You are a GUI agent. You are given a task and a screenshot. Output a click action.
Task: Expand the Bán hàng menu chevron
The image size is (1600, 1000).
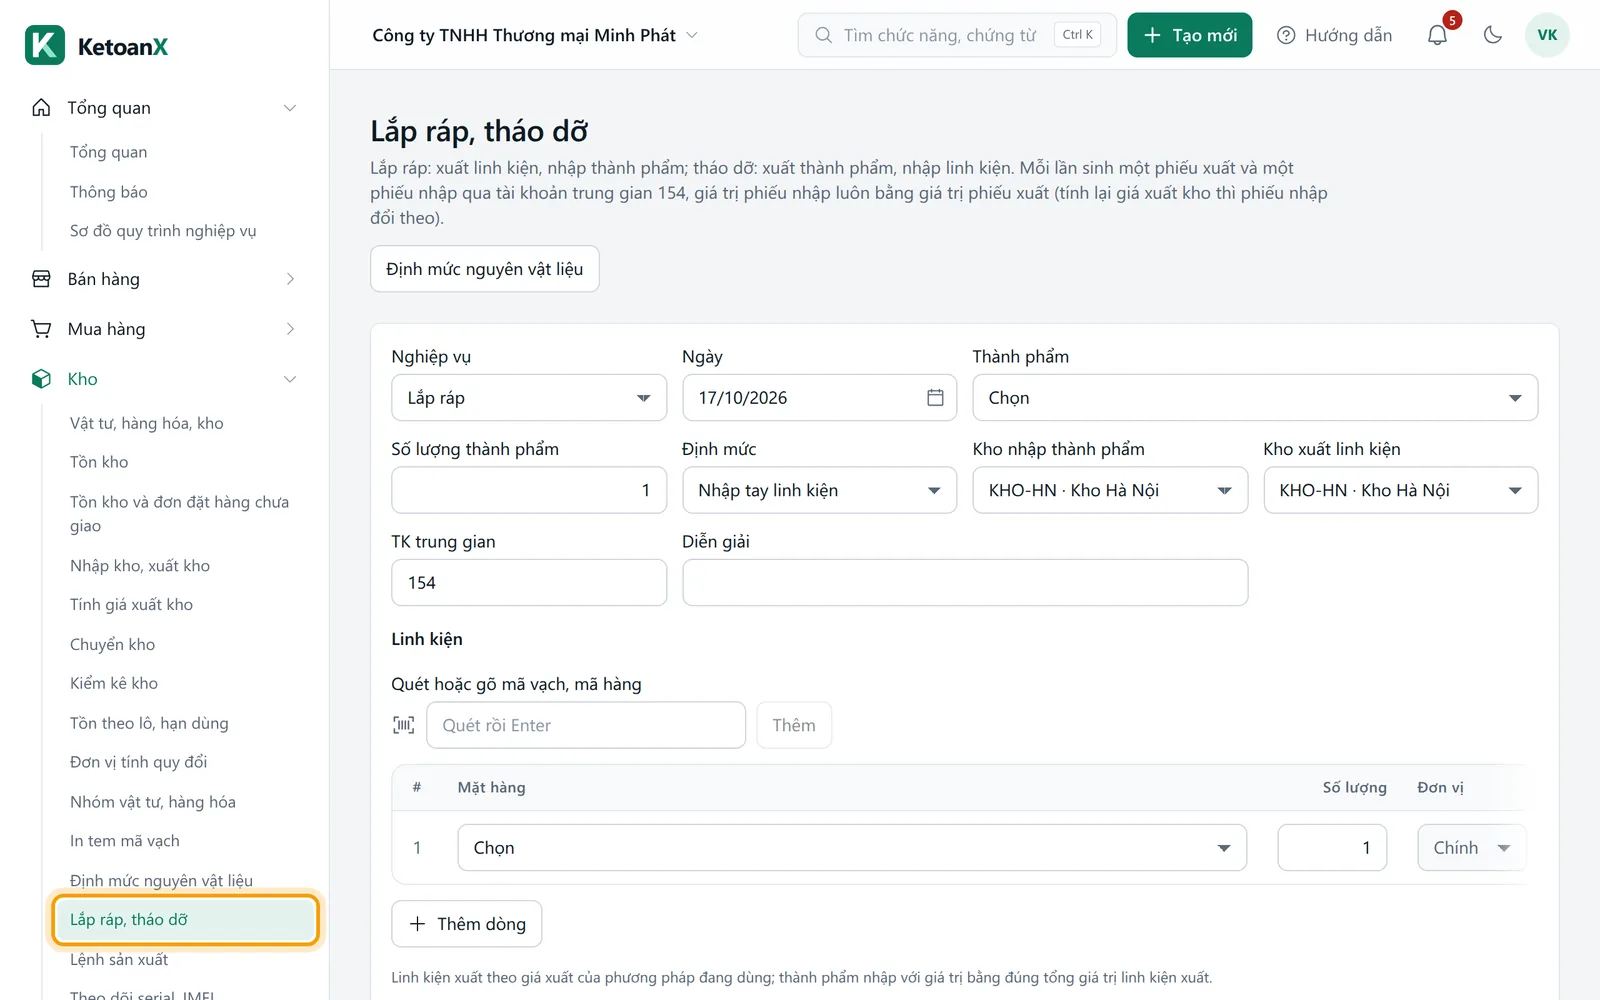pyautogui.click(x=290, y=279)
